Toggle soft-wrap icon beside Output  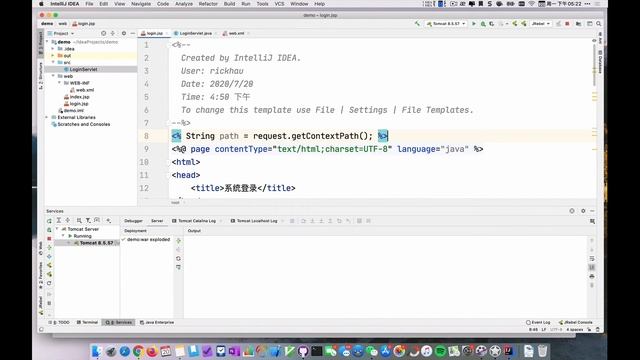coord(592,258)
